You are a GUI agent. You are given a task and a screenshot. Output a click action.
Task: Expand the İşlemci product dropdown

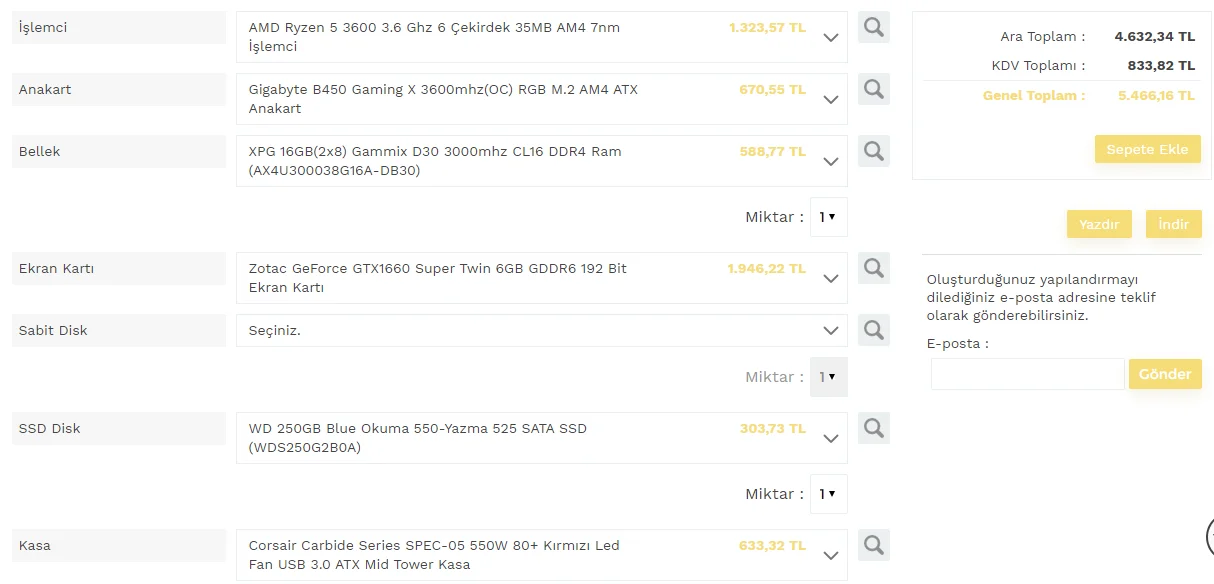830,38
